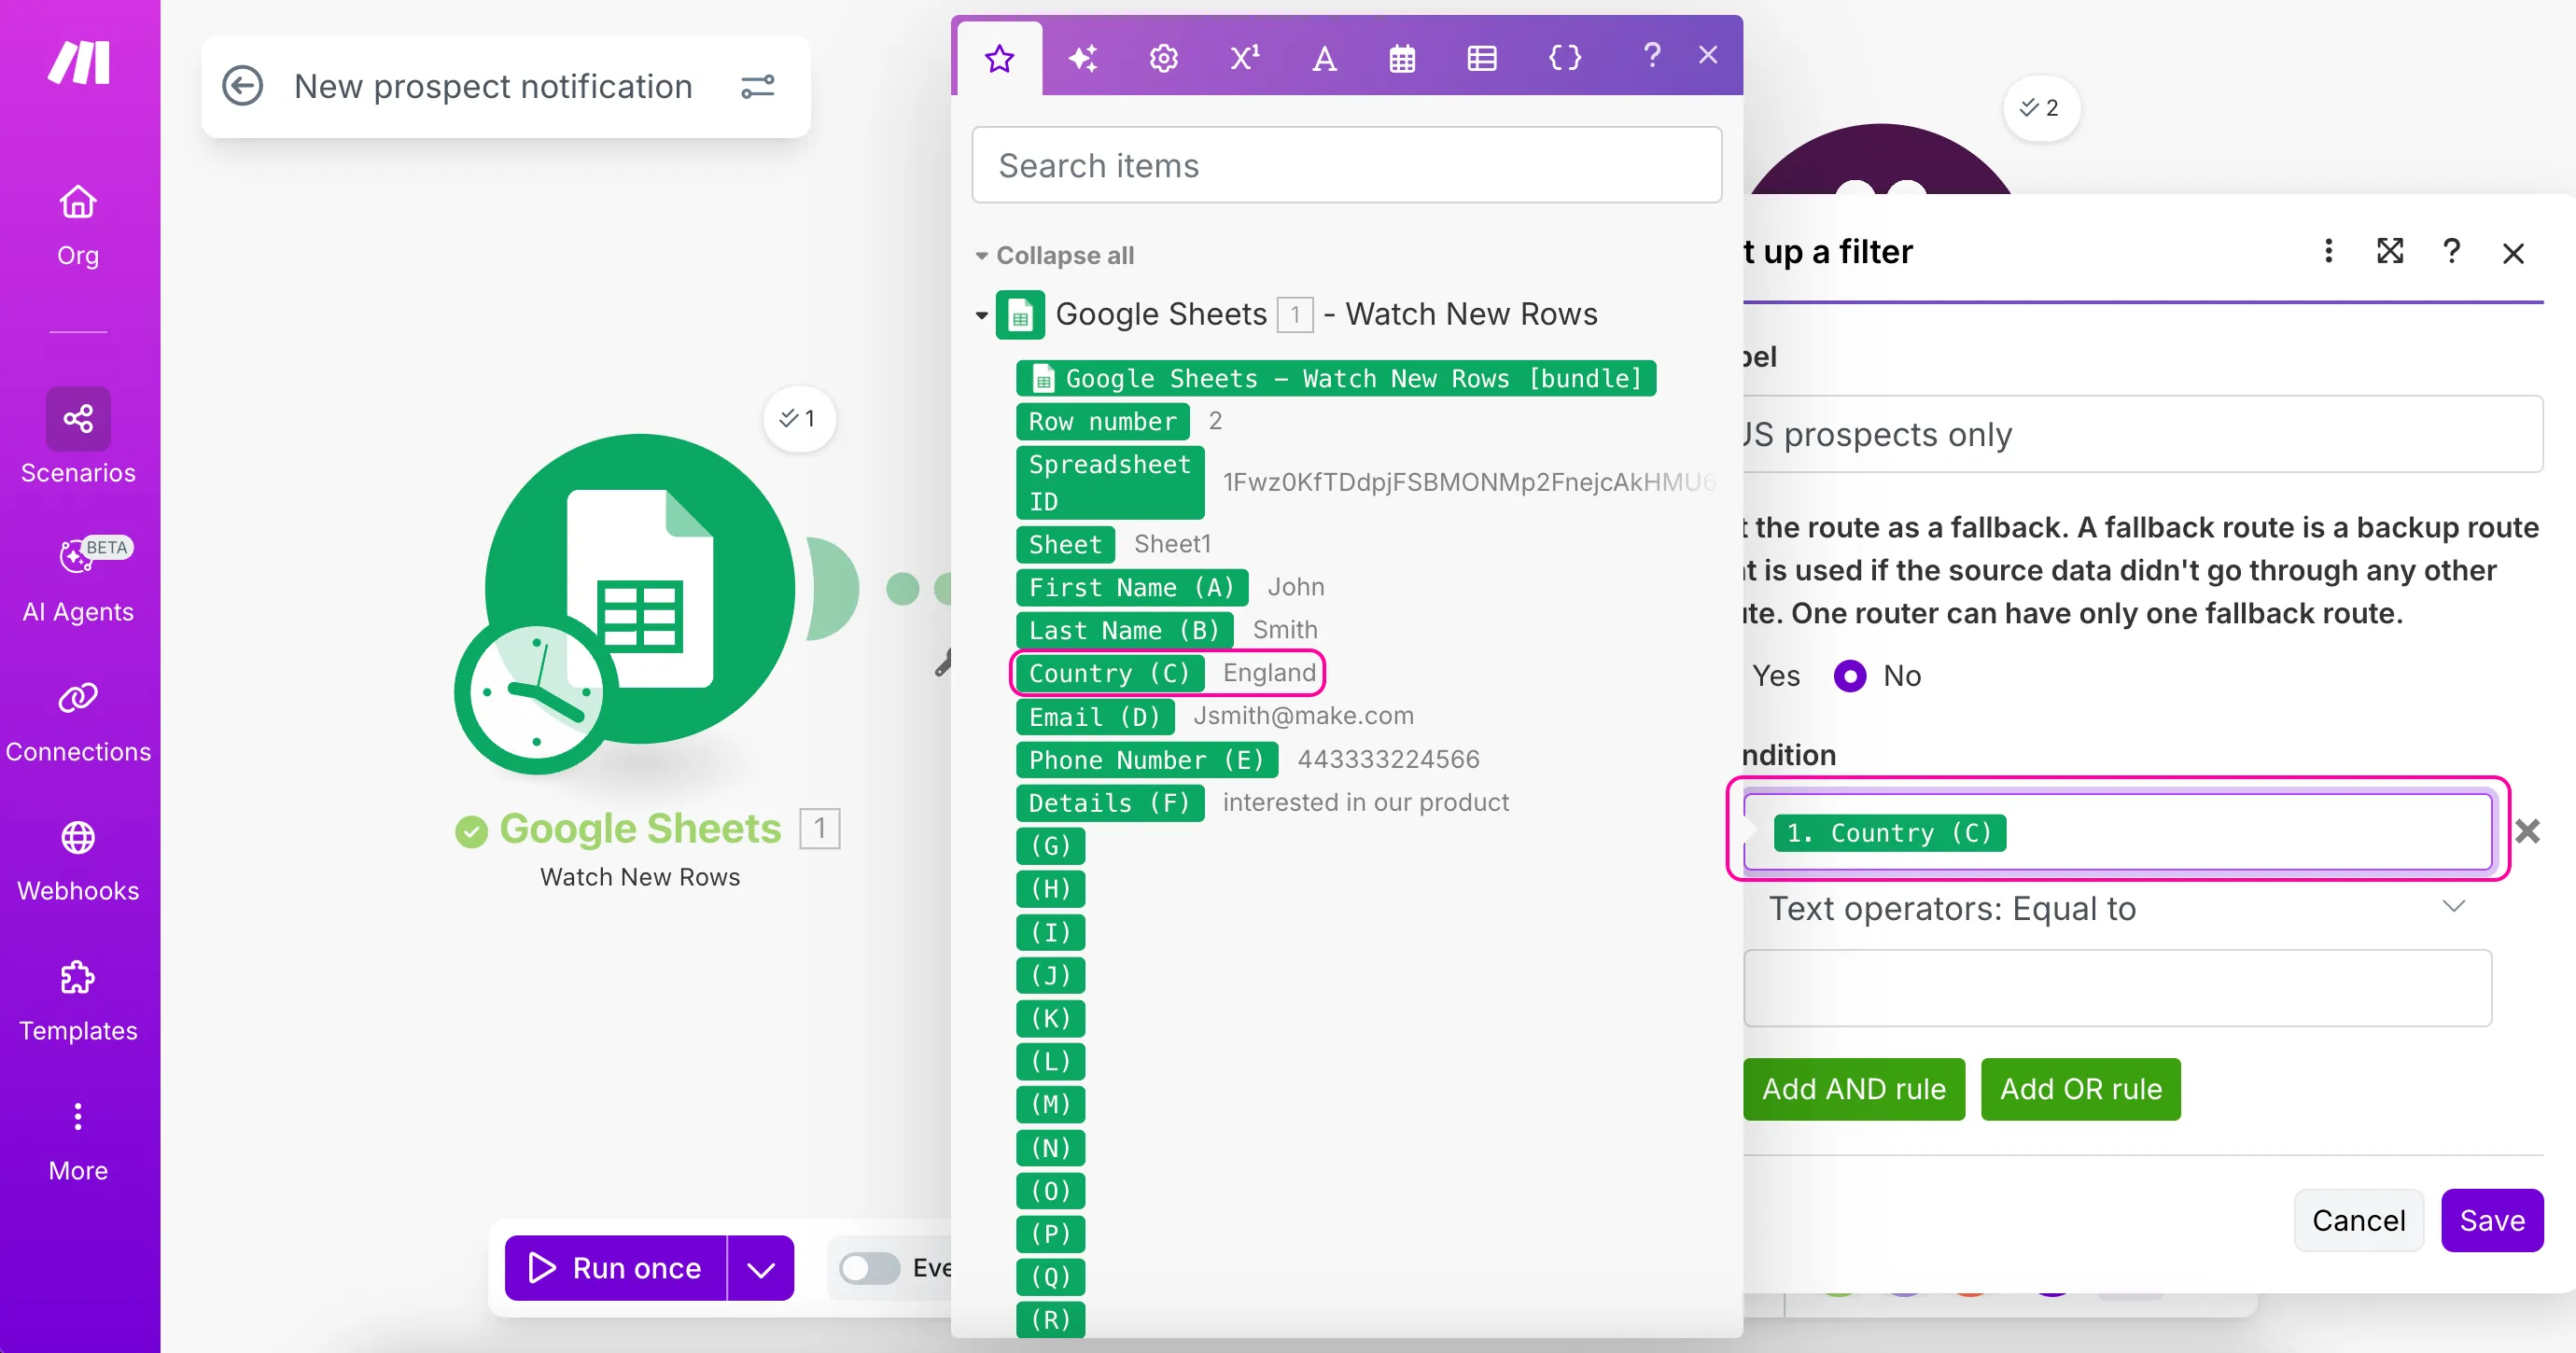
Task: Collapse the Google Sheets Watch New Rows group
Action: click(x=981, y=315)
